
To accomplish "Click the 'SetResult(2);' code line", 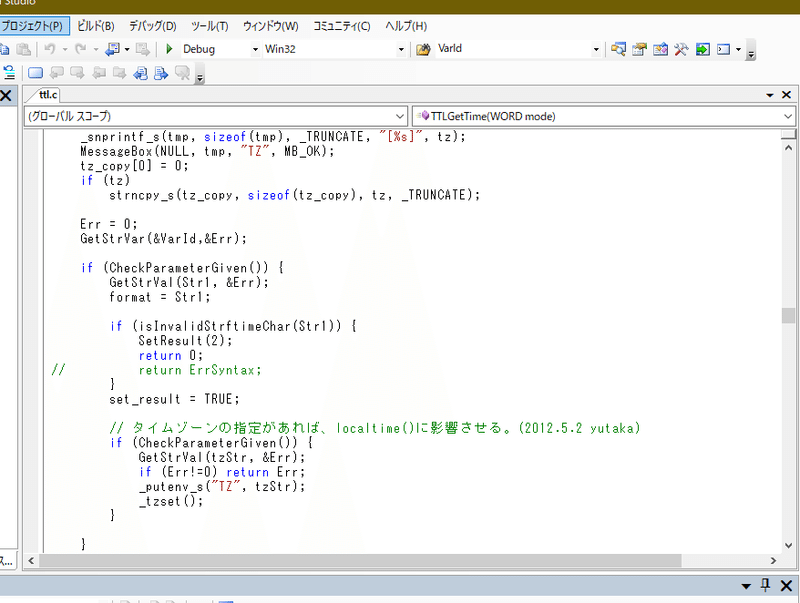I will [x=185, y=341].
